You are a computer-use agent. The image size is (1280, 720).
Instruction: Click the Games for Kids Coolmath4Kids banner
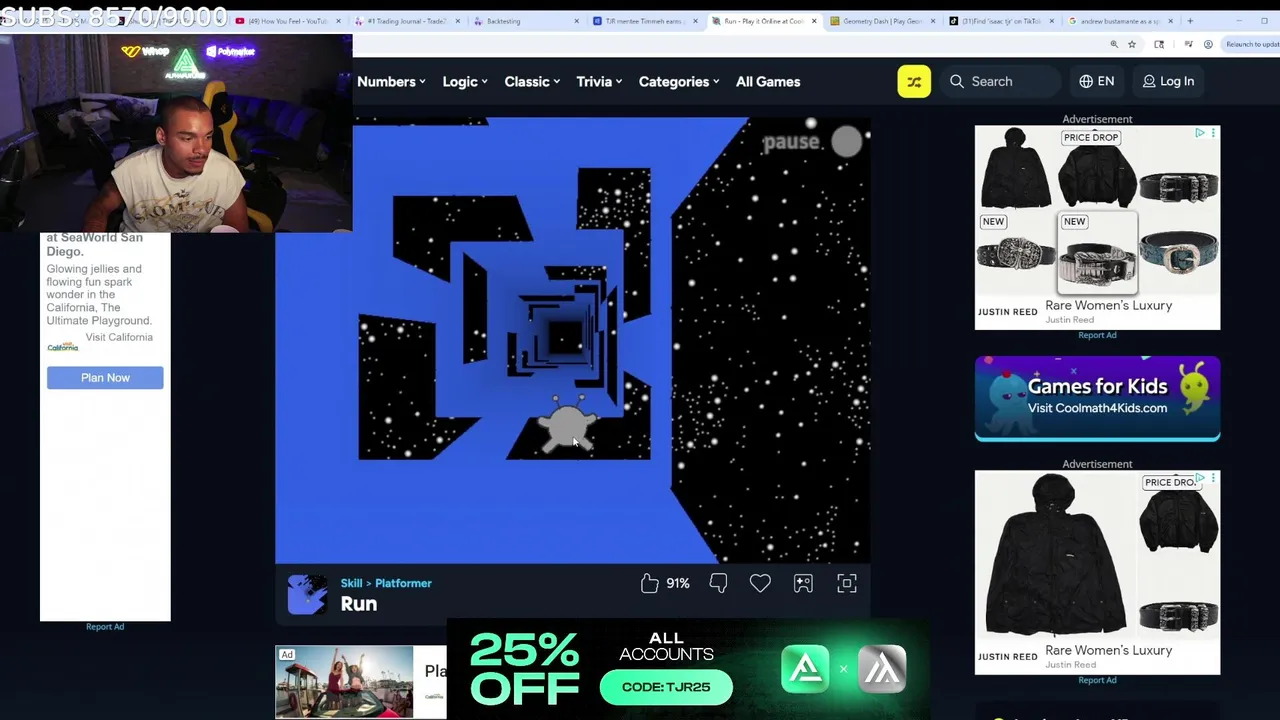click(x=1097, y=398)
